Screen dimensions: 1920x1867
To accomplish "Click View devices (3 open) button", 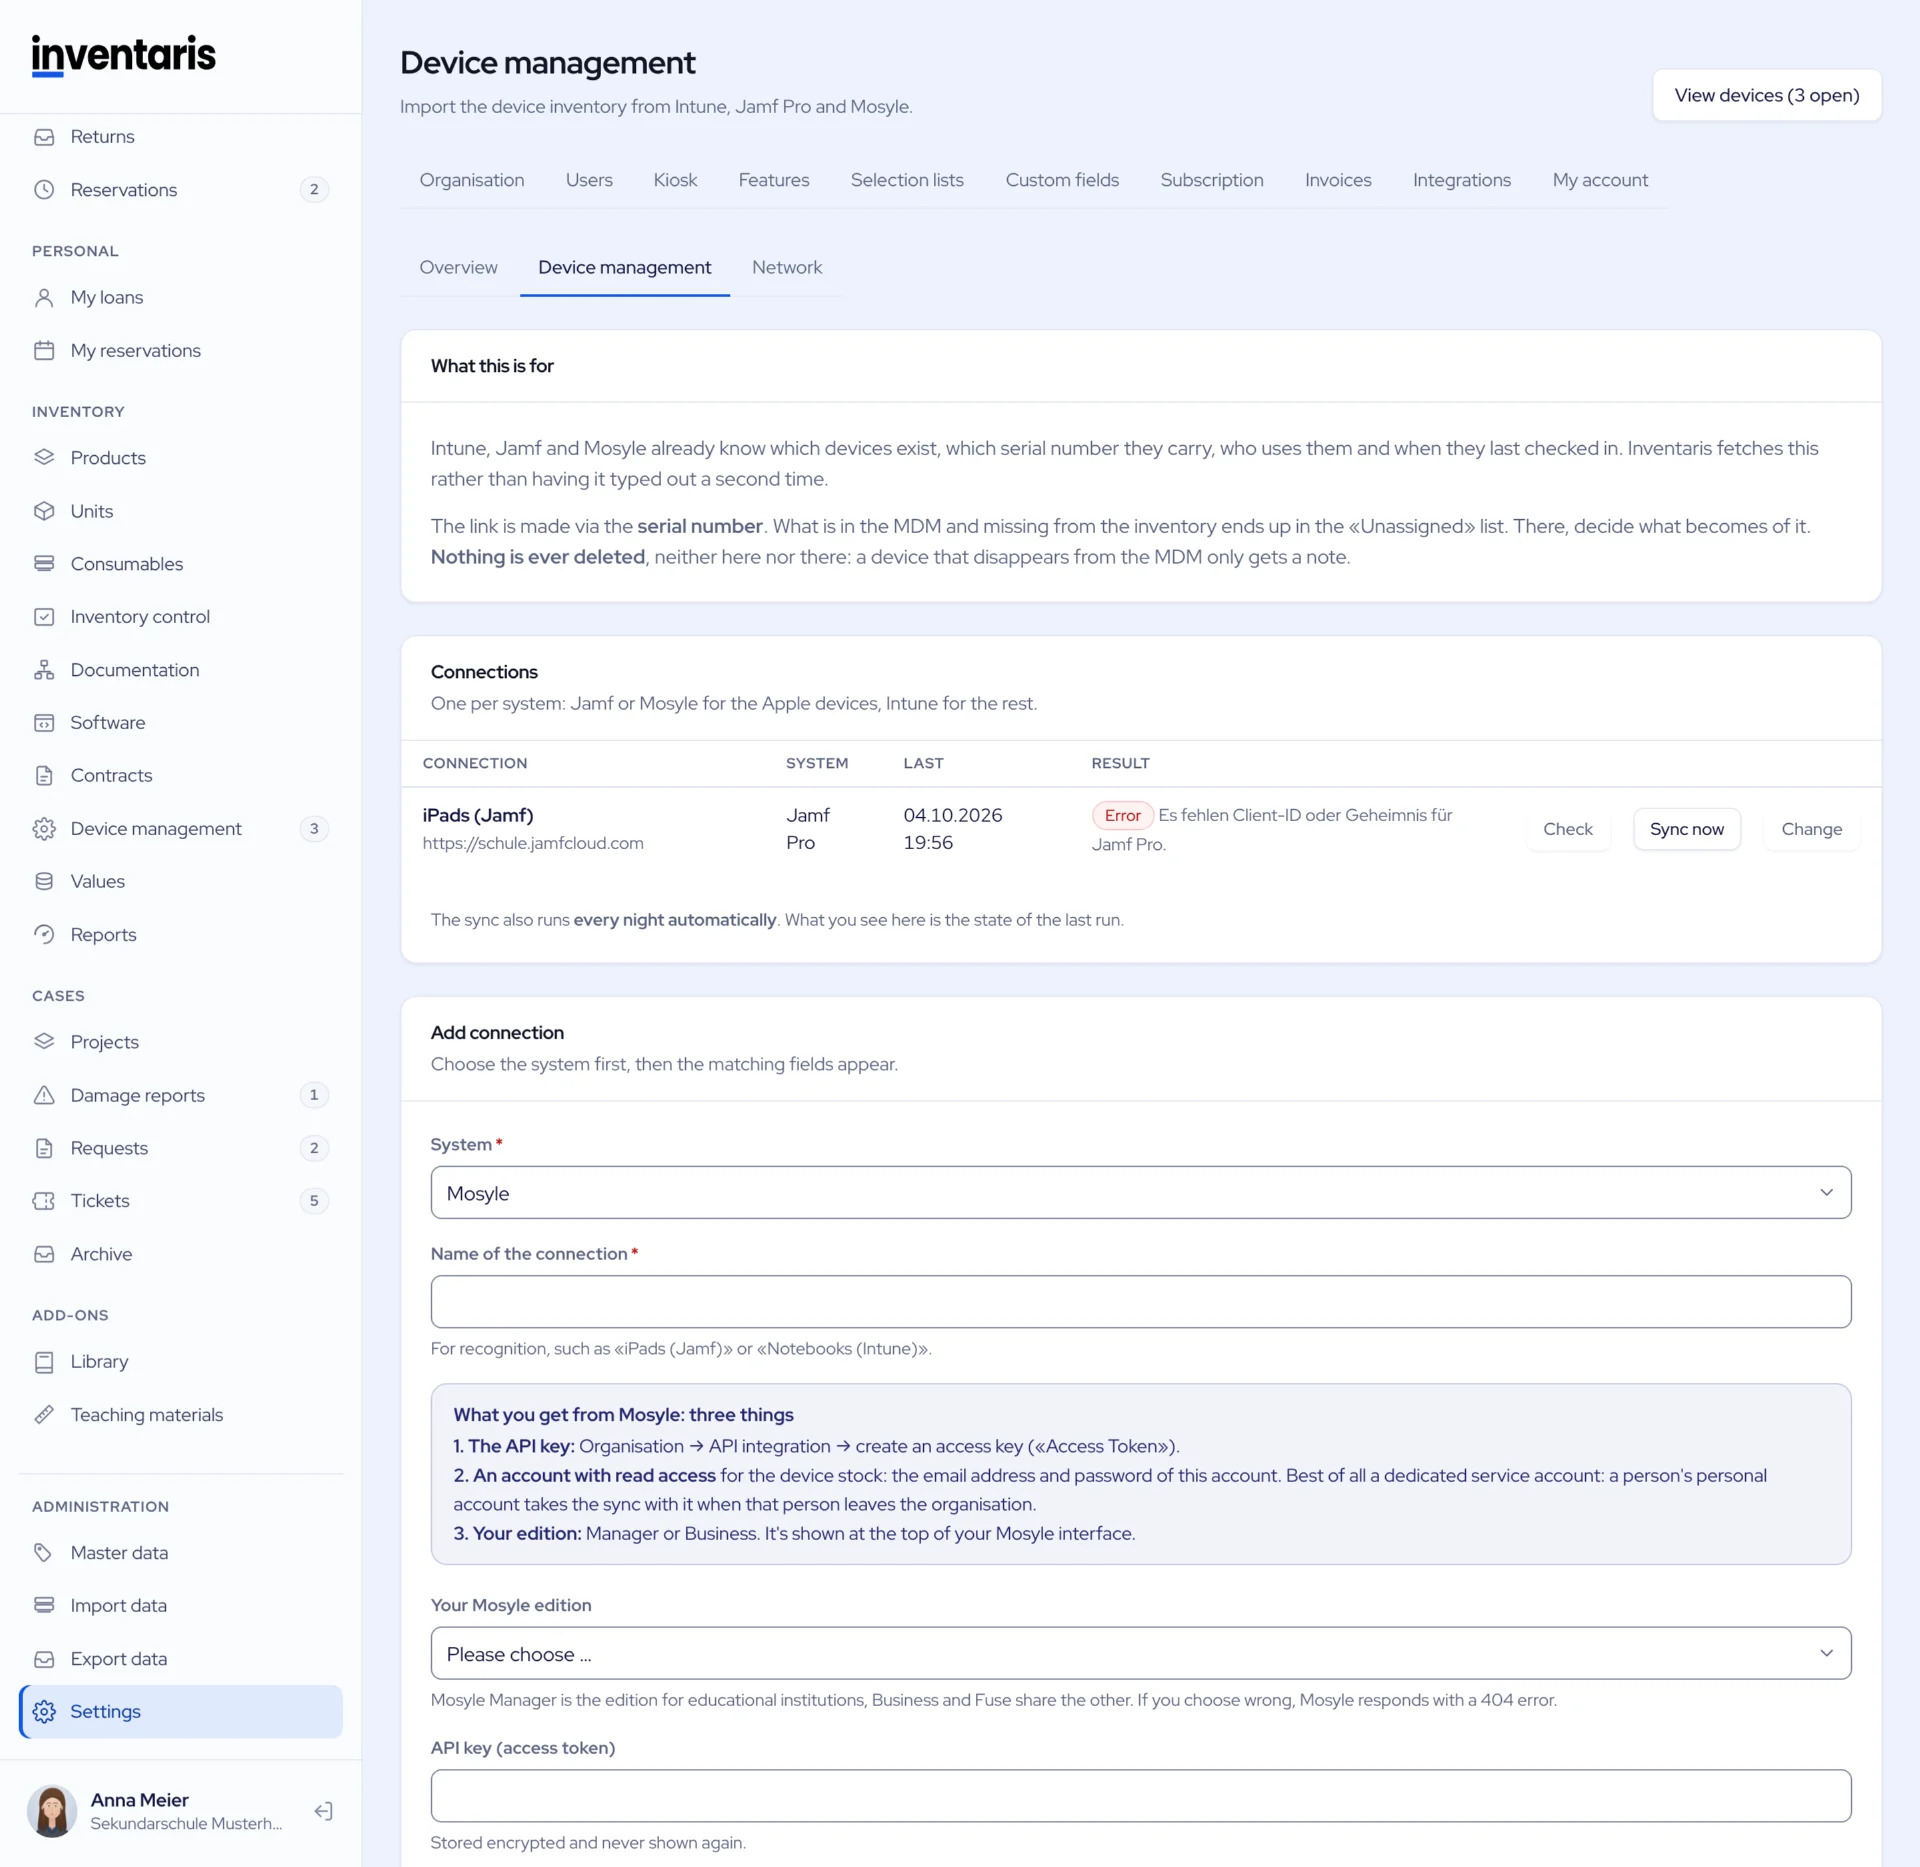I will (1766, 95).
